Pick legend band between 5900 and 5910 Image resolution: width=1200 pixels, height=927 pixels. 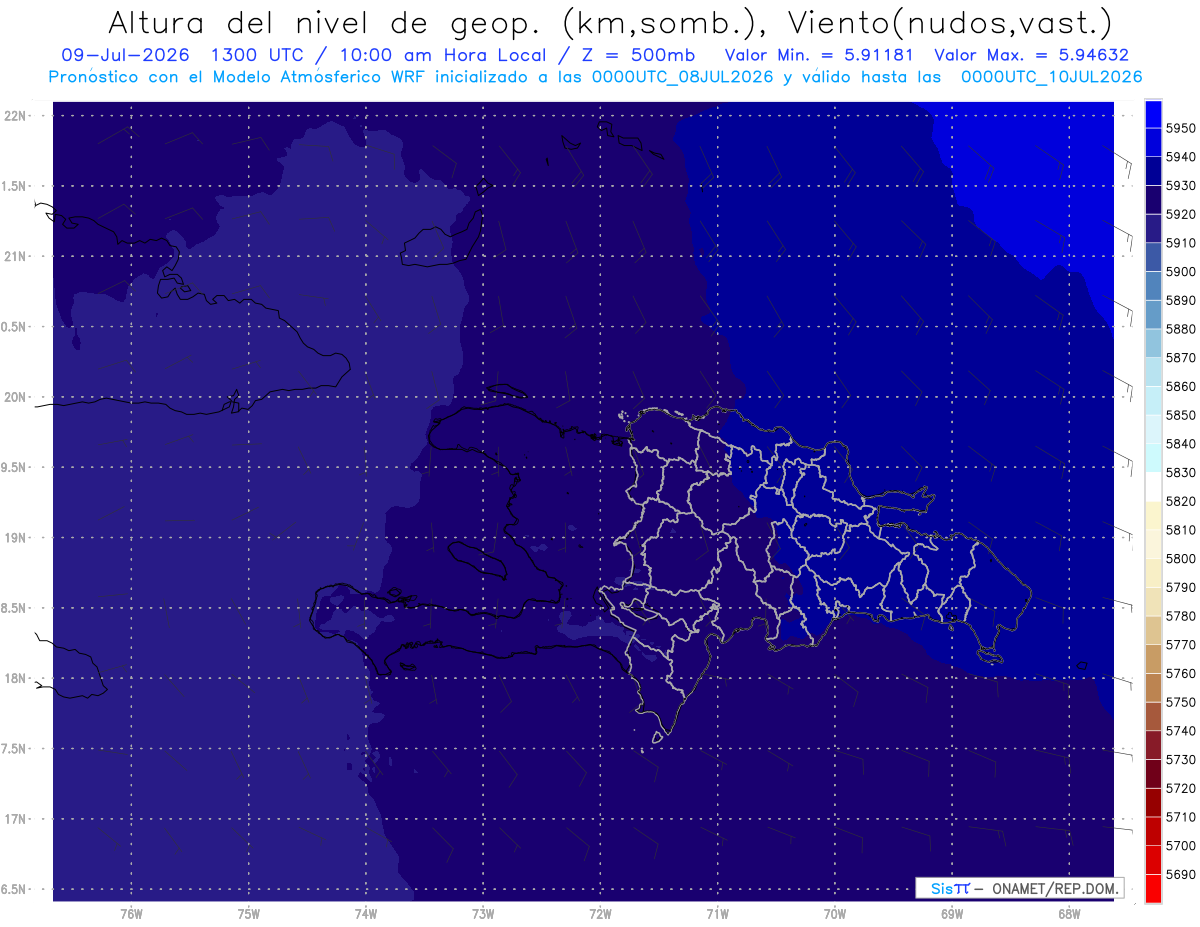pyautogui.click(x=1153, y=257)
